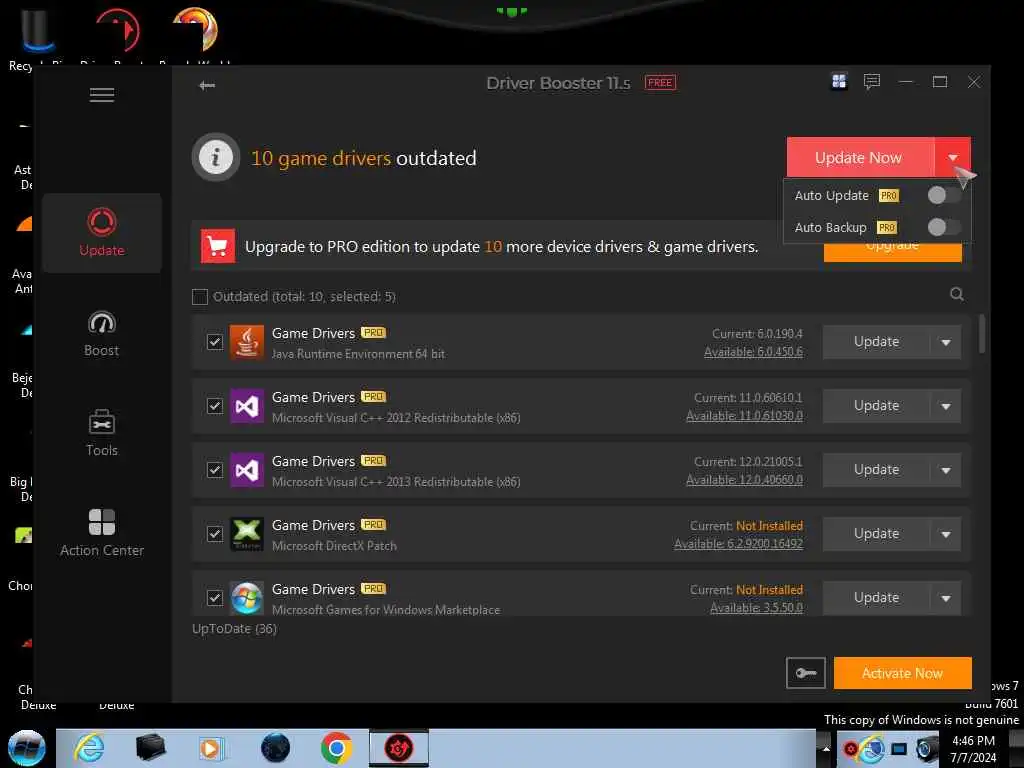Expand dropdown arrow for Windows Marketplace Update
Viewport: 1024px width, 768px height.
coord(946,598)
